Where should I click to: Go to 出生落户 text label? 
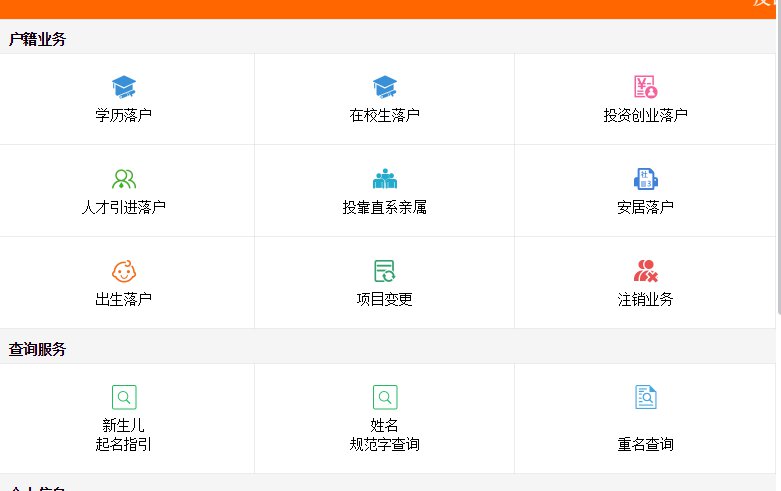(x=124, y=299)
